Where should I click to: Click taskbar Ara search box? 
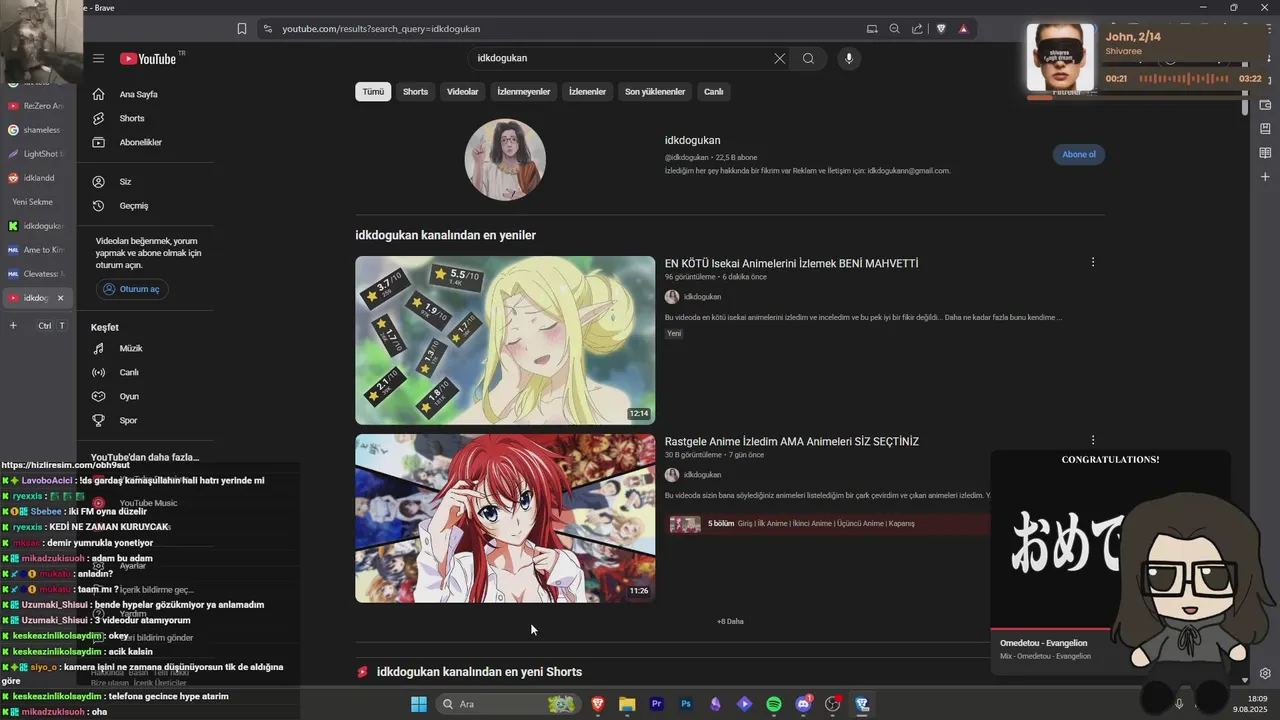pyautogui.click(x=510, y=704)
